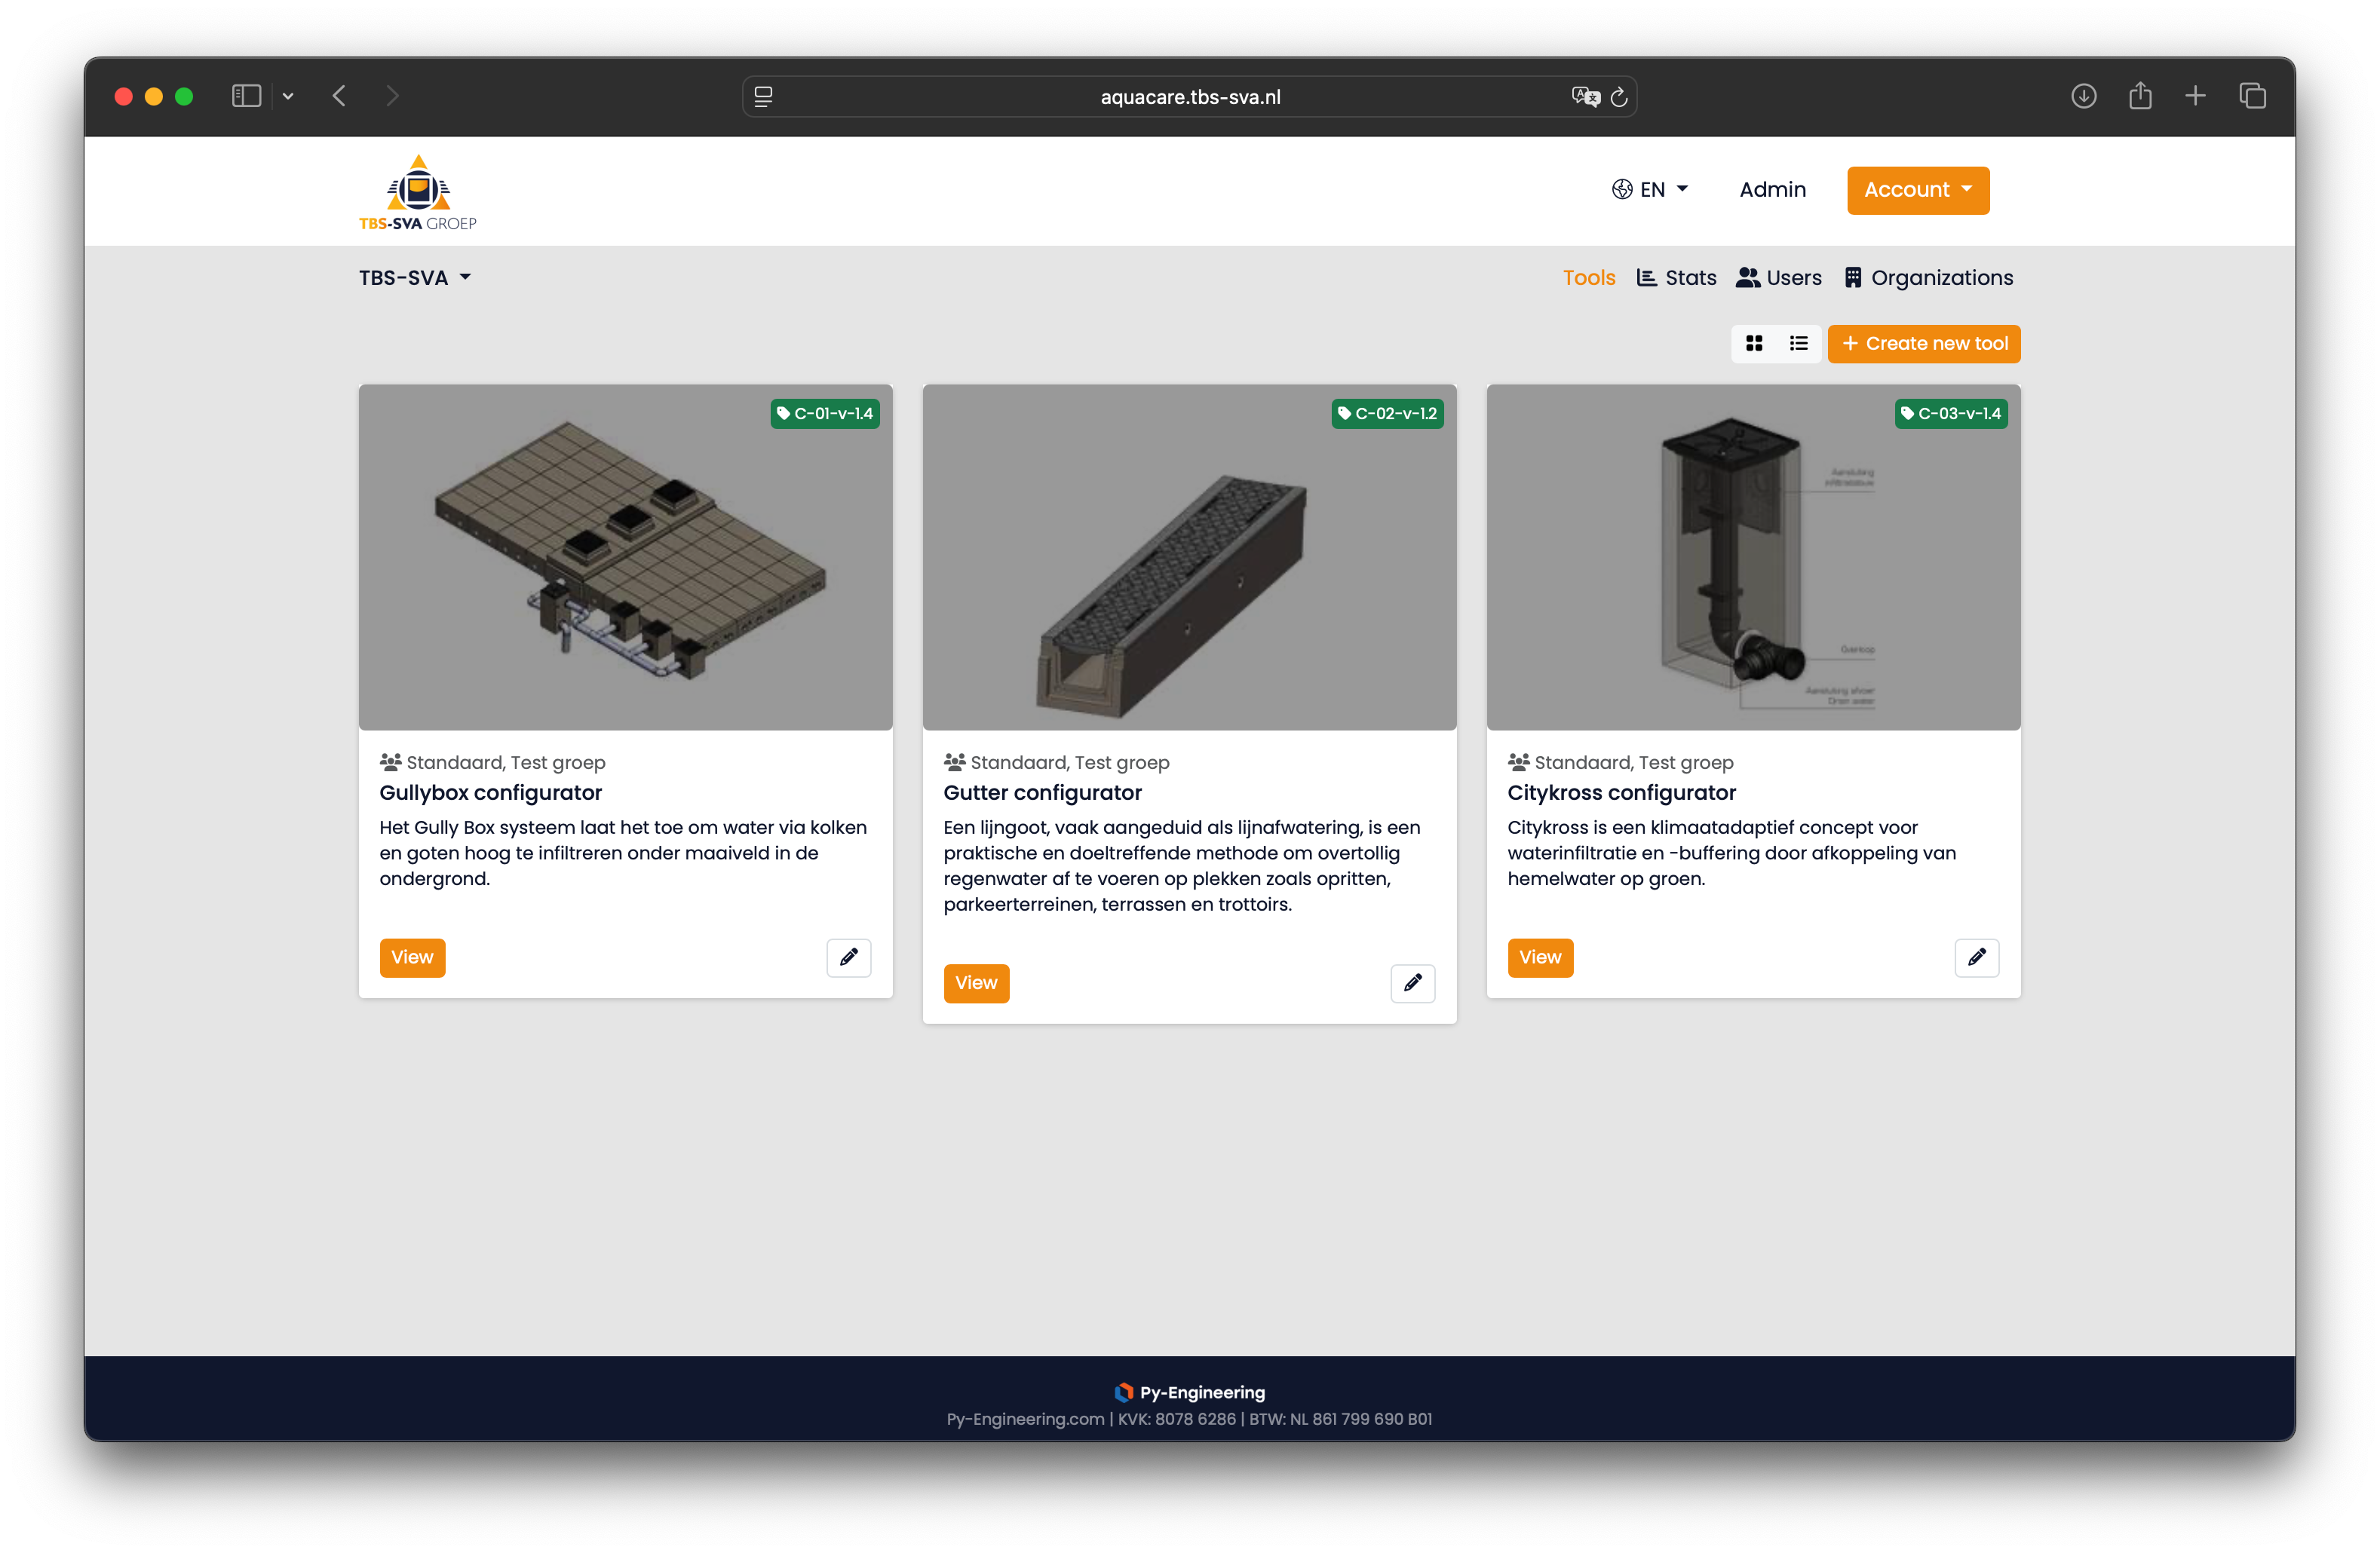
Task: Toggle the Safari sidebar
Action: click(x=246, y=96)
